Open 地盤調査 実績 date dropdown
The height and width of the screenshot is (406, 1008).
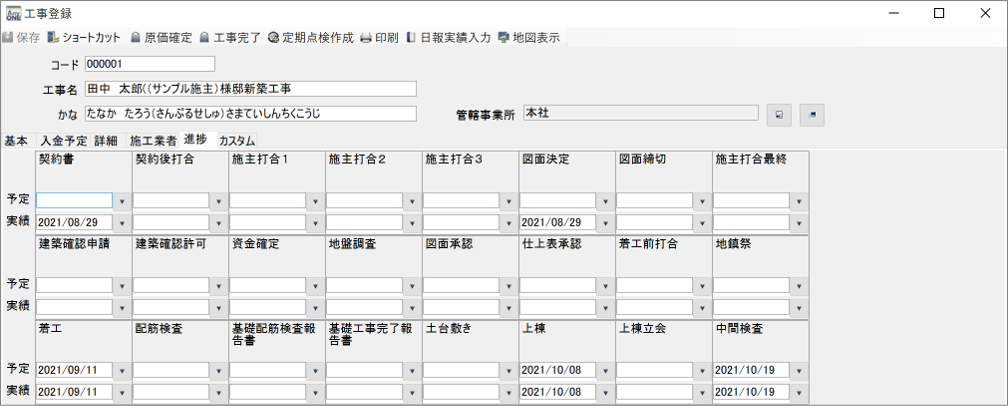click(412, 308)
